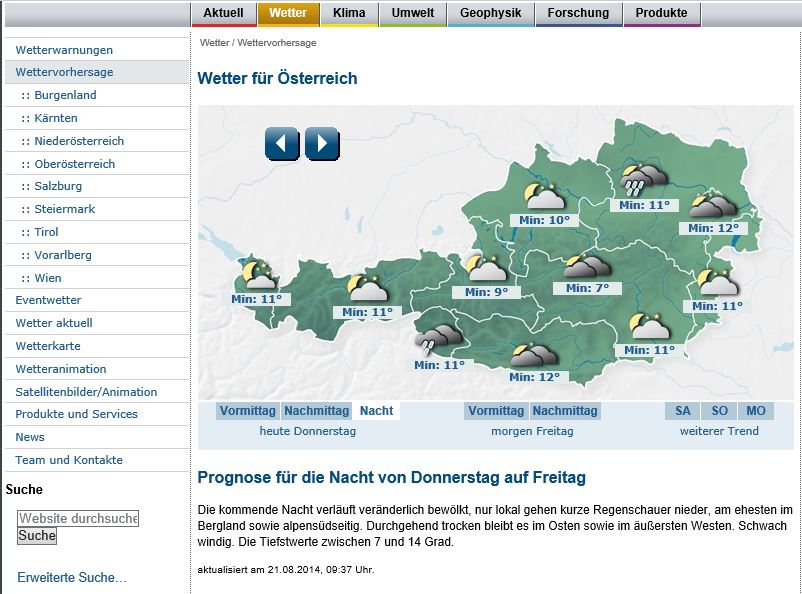Open Team und Kontakte link
Image resolution: width=802 pixels, height=594 pixels.
(69, 460)
